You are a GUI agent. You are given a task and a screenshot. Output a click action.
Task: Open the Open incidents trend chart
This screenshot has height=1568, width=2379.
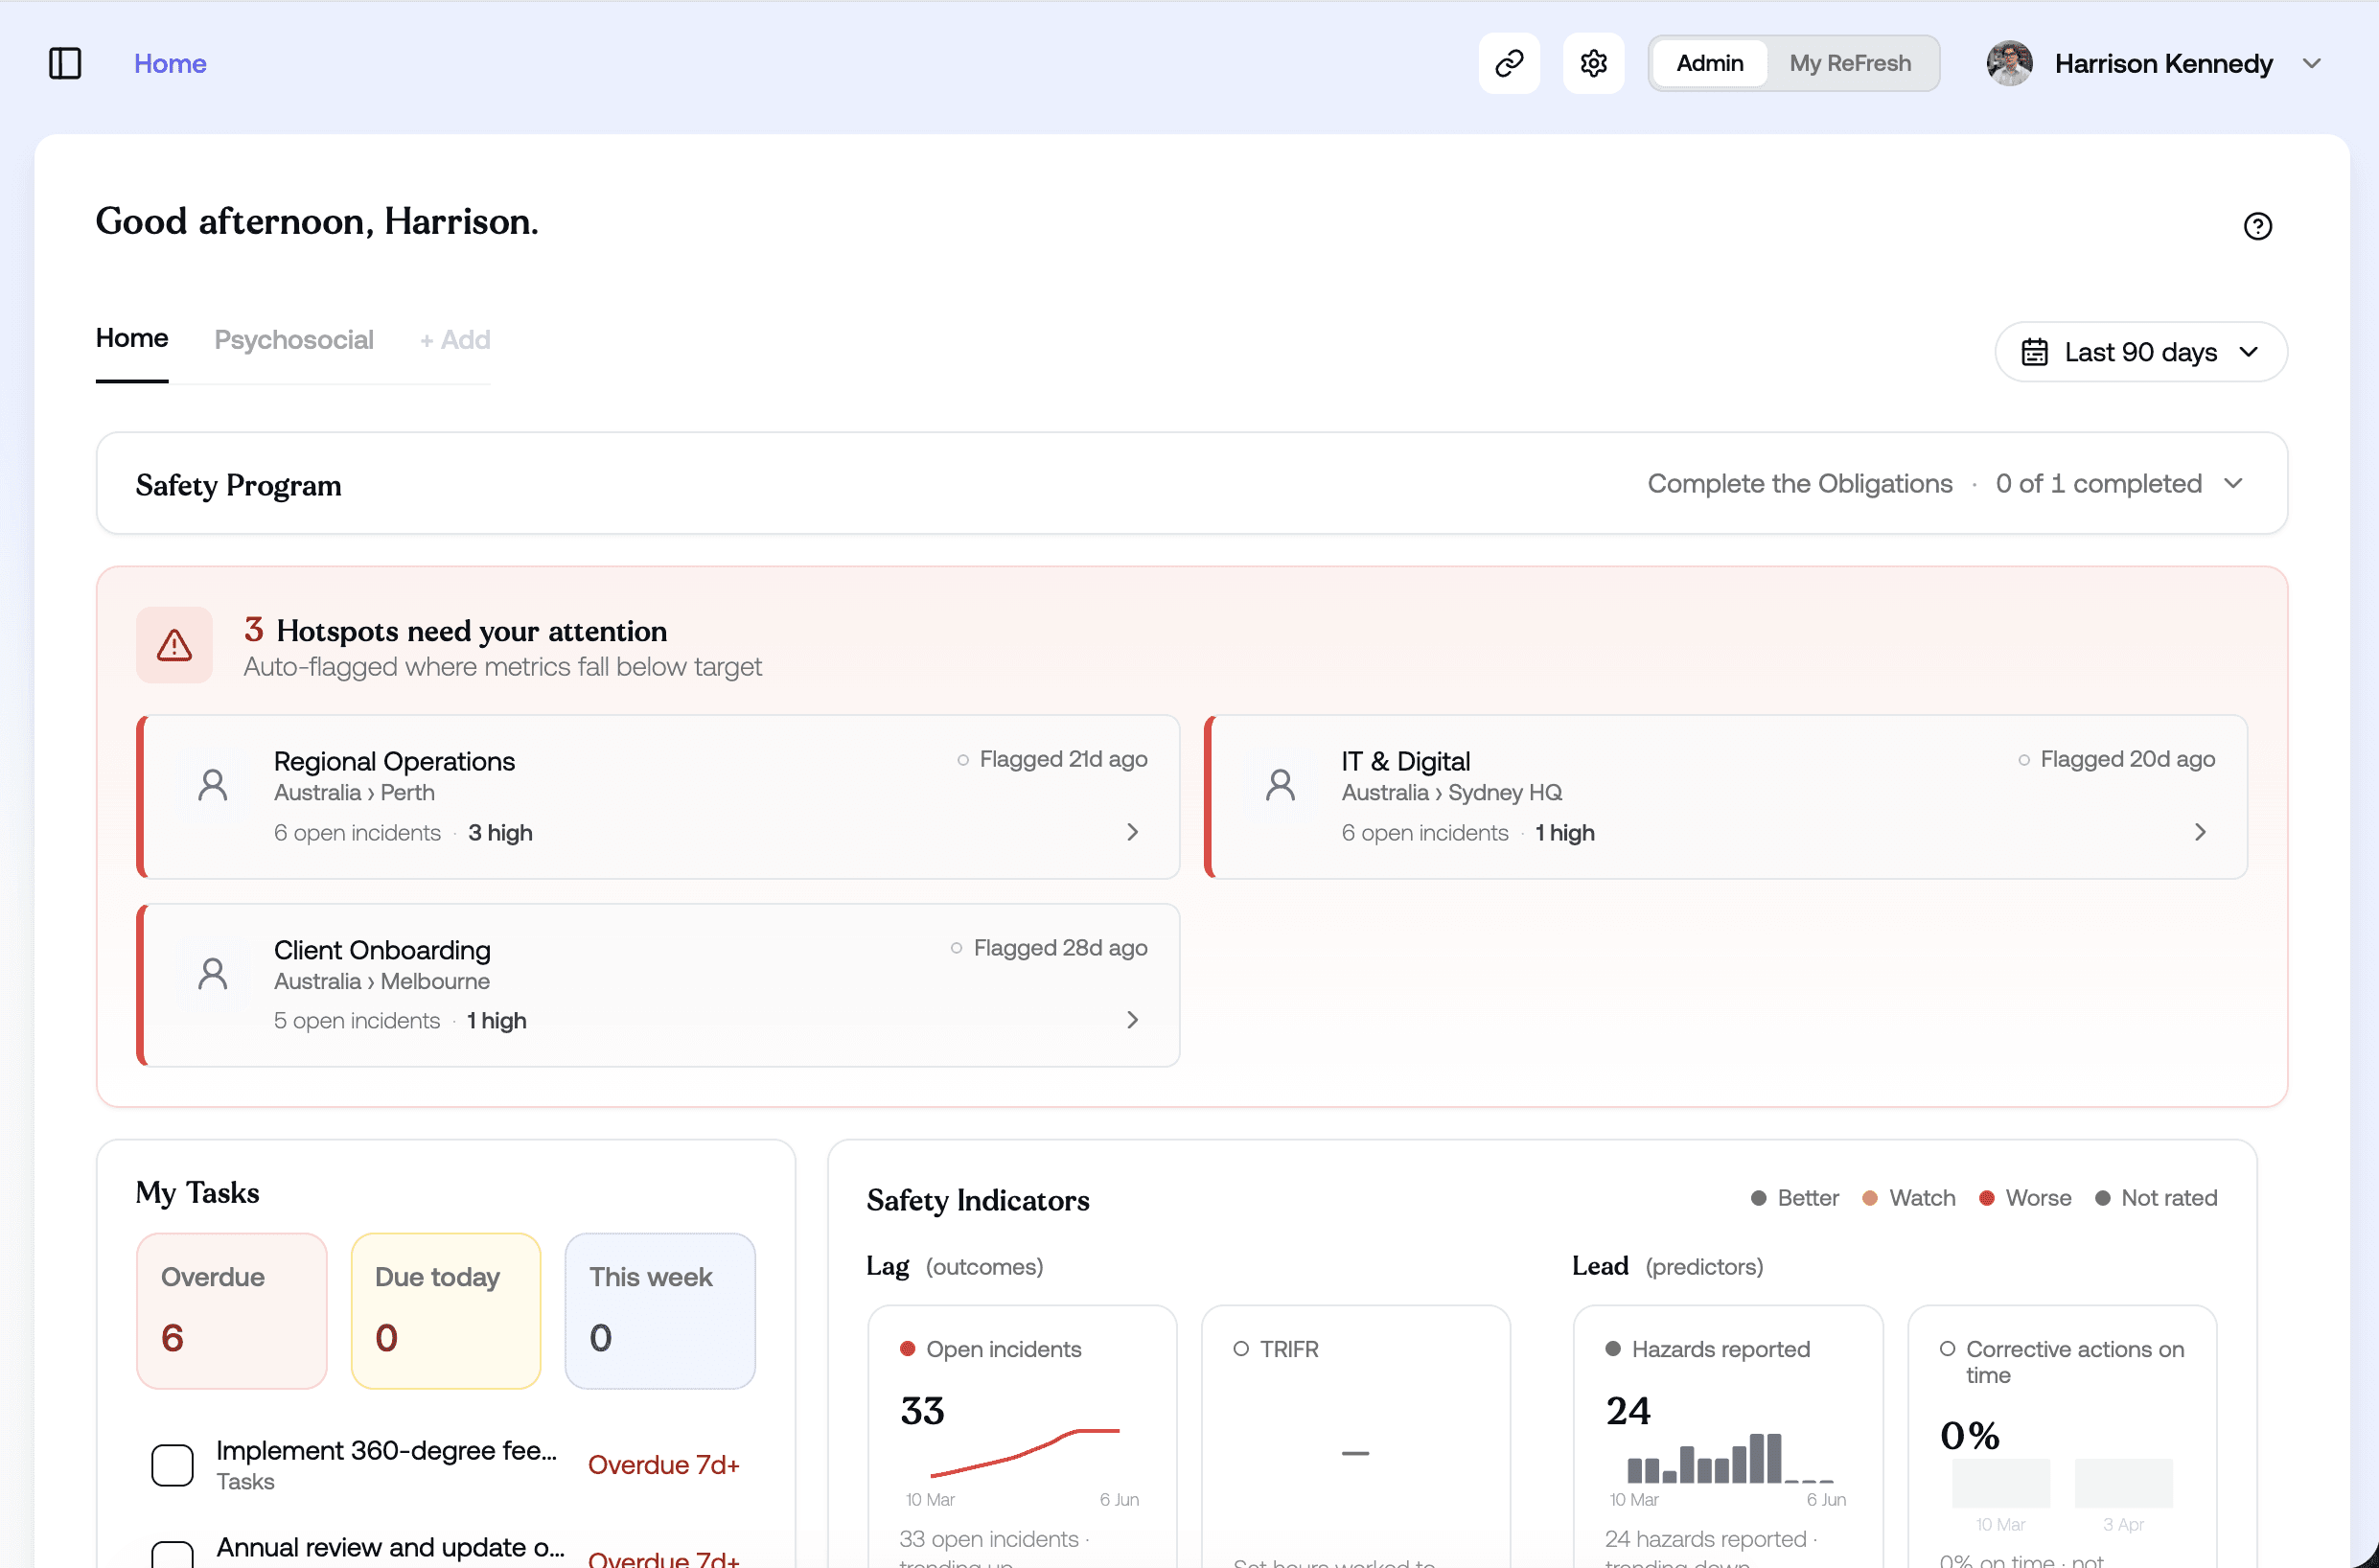[1024, 1453]
